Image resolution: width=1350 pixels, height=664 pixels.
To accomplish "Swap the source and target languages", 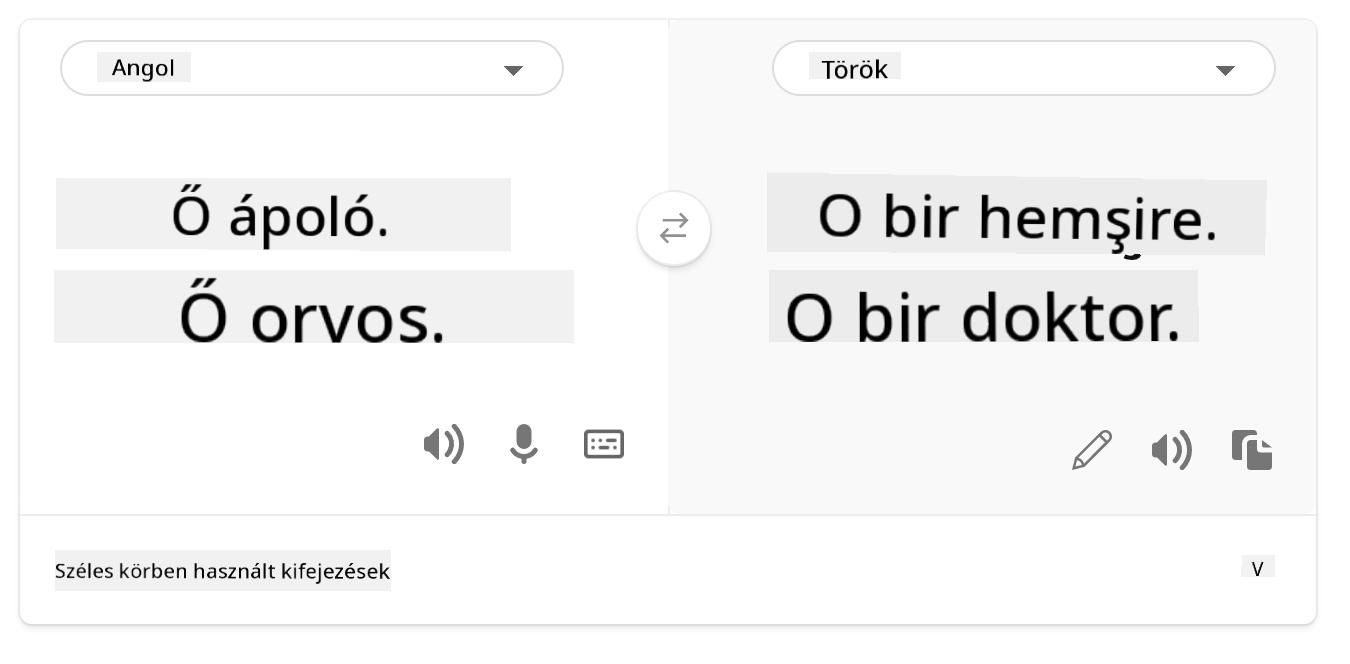I will coord(674,229).
